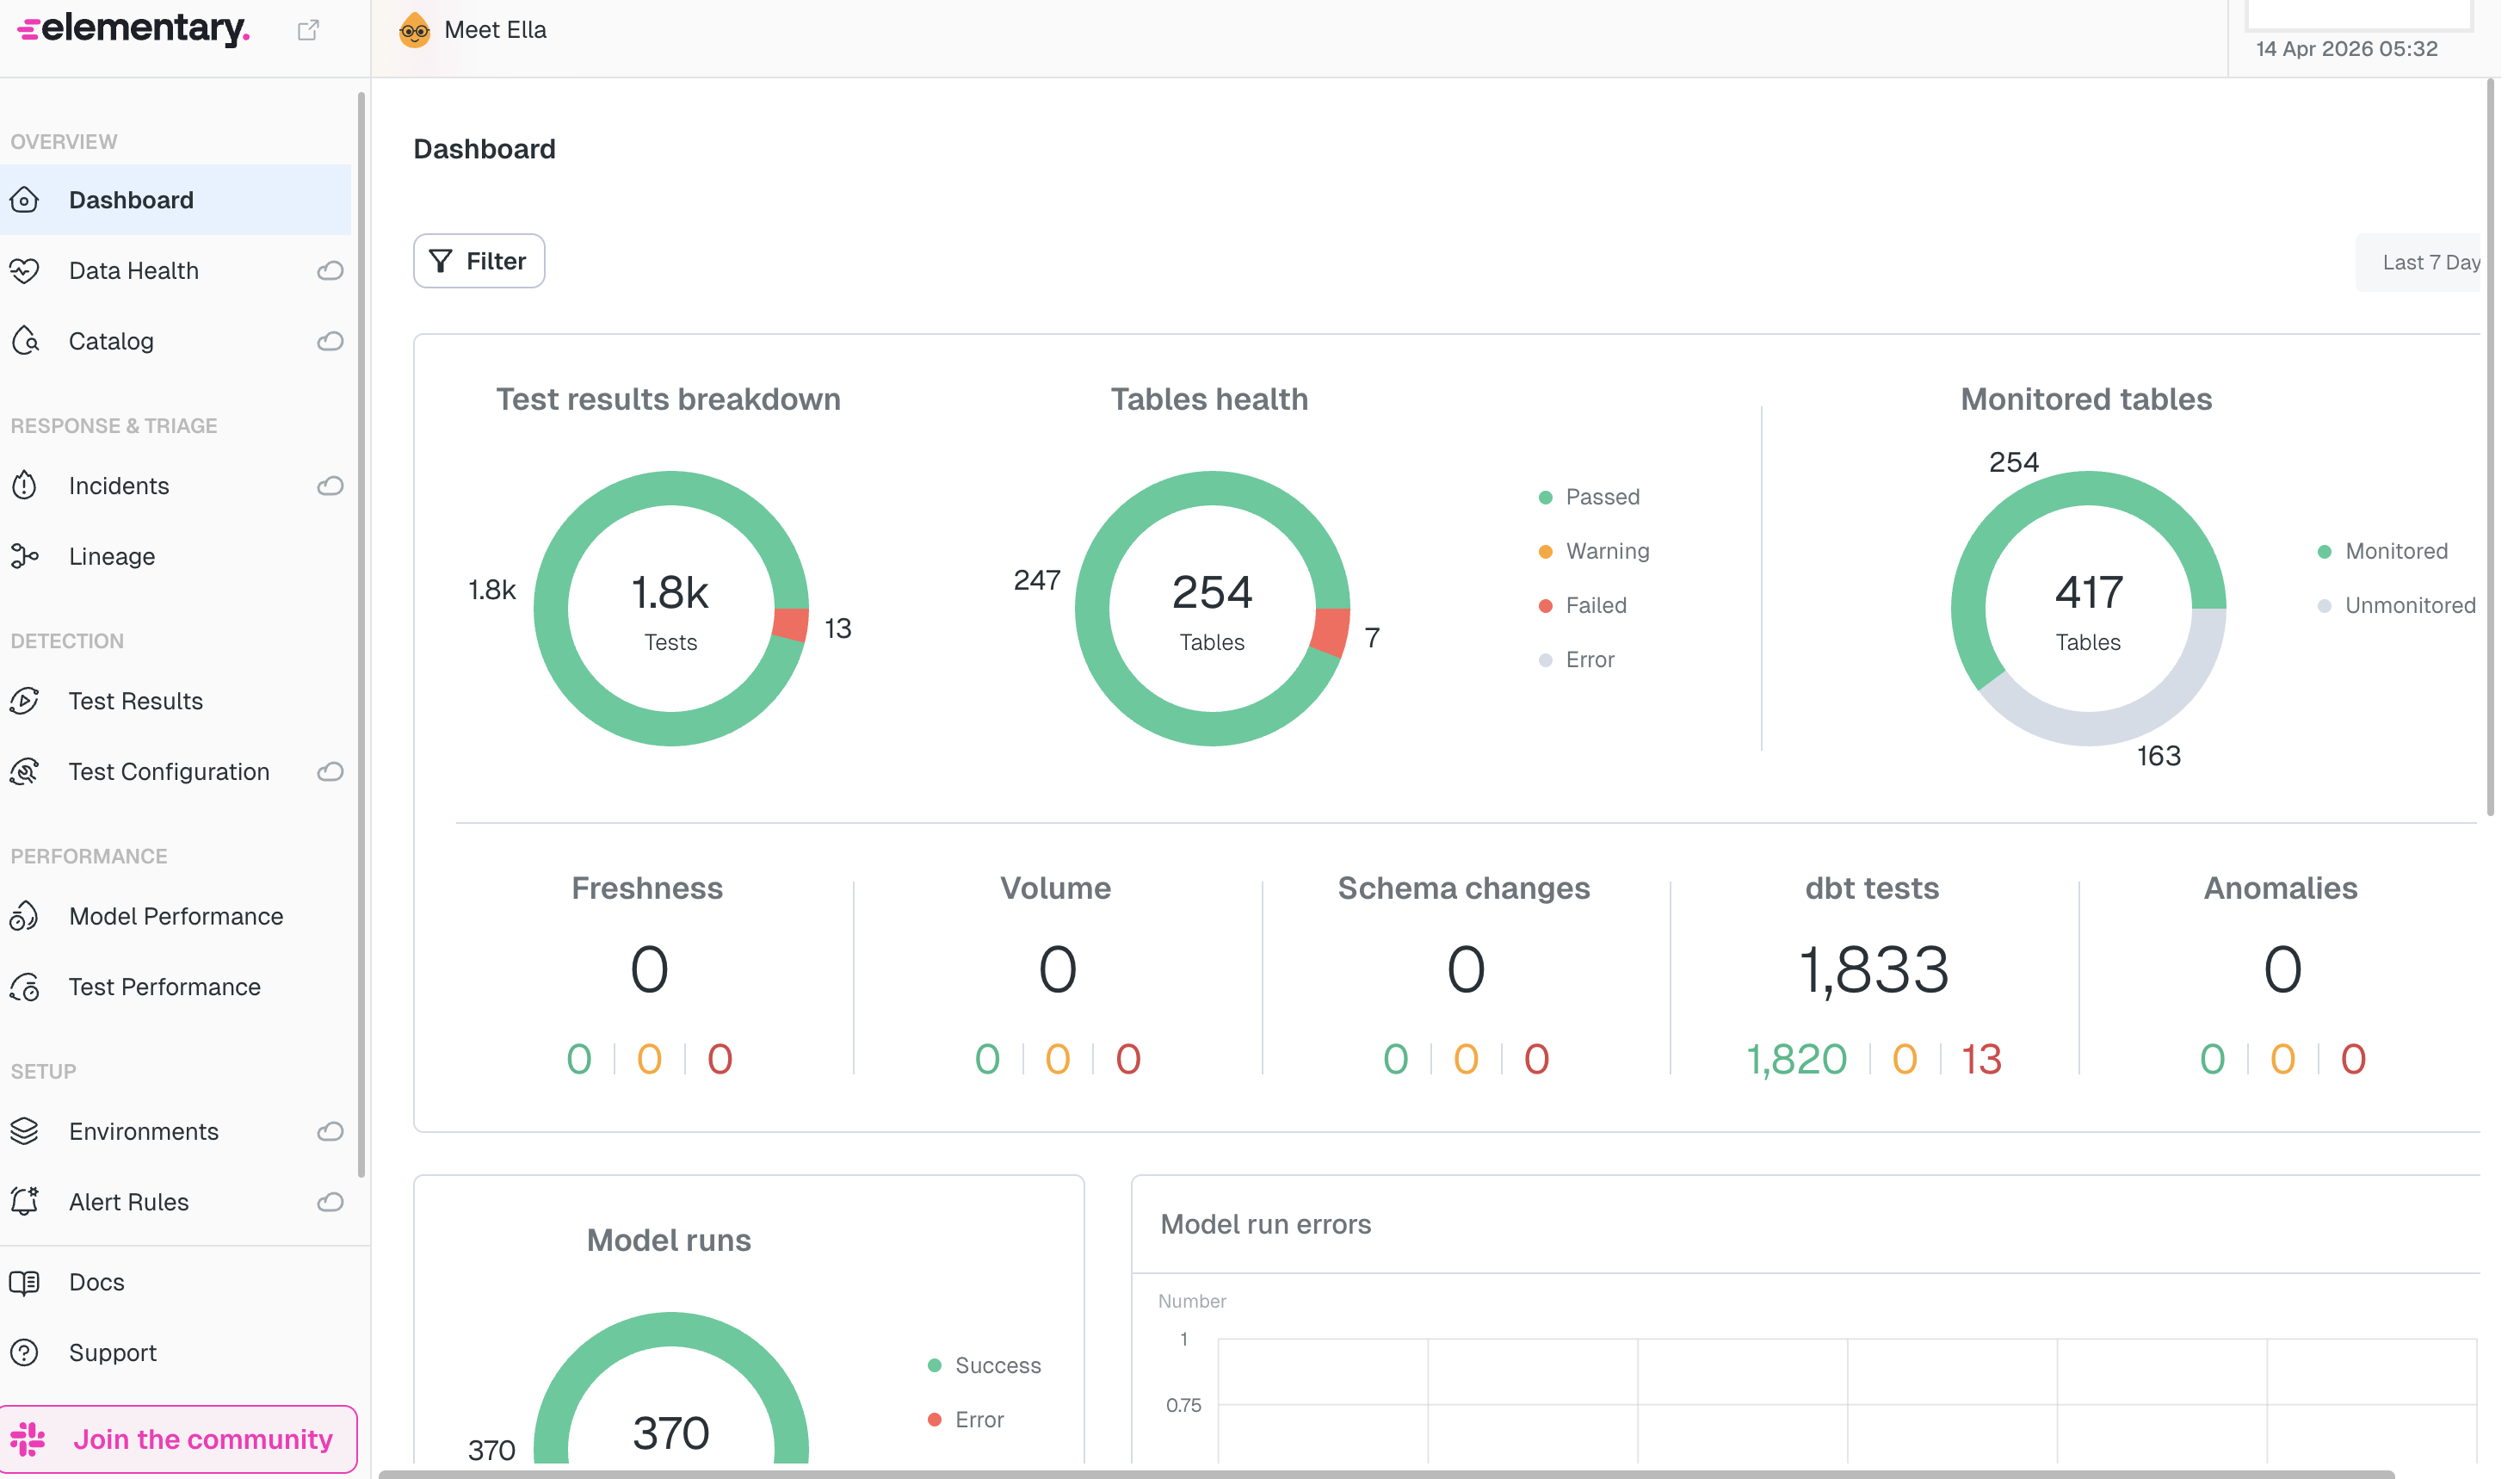2520x1479 pixels.
Task: Click the Environments layers icon
Action: coord(25,1131)
